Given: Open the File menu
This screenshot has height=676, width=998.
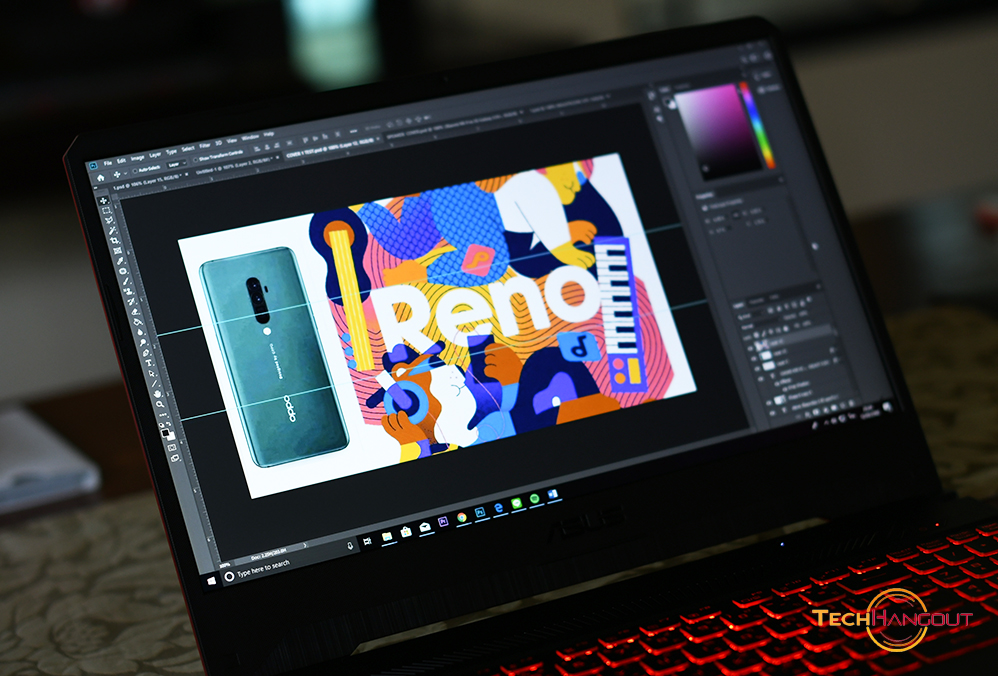Looking at the screenshot, I should pos(108,163).
